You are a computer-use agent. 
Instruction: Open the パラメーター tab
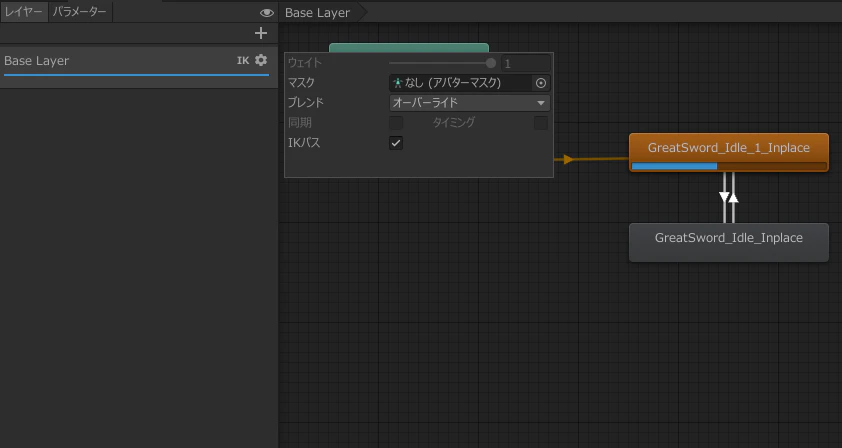[79, 11]
